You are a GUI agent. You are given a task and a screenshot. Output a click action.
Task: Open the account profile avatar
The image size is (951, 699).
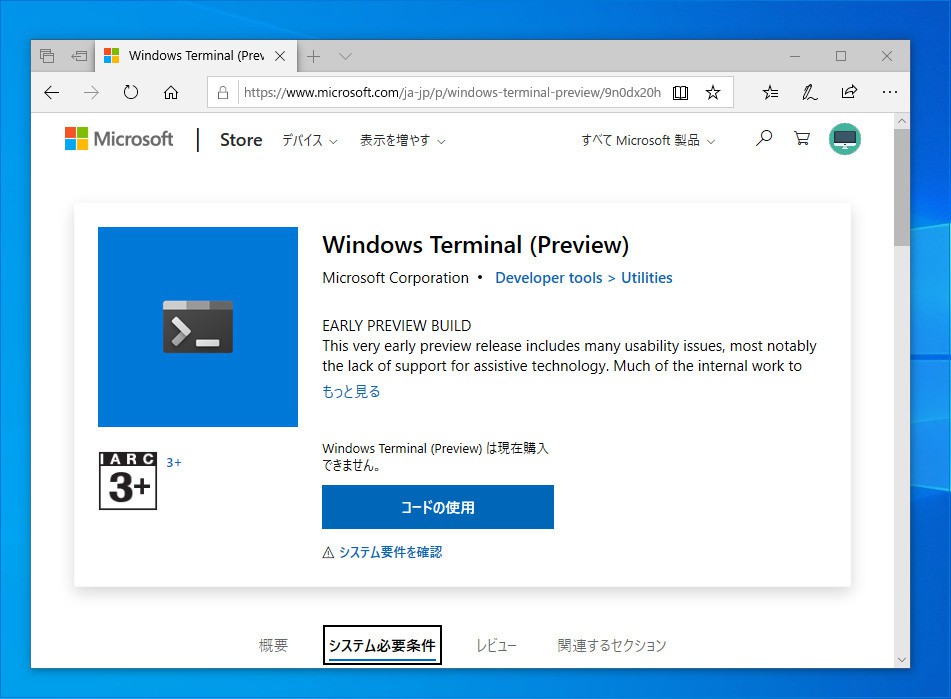[845, 139]
